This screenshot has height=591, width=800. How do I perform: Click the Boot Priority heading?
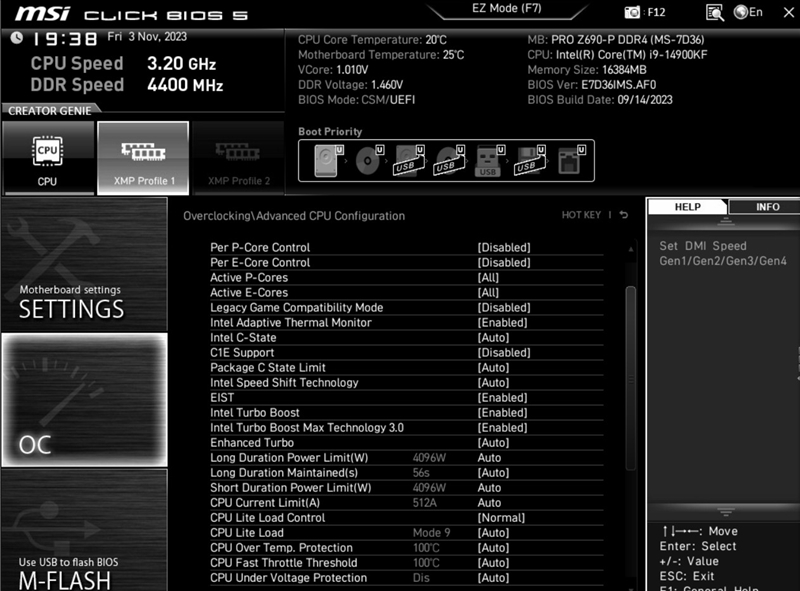pyautogui.click(x=330, y=131)
